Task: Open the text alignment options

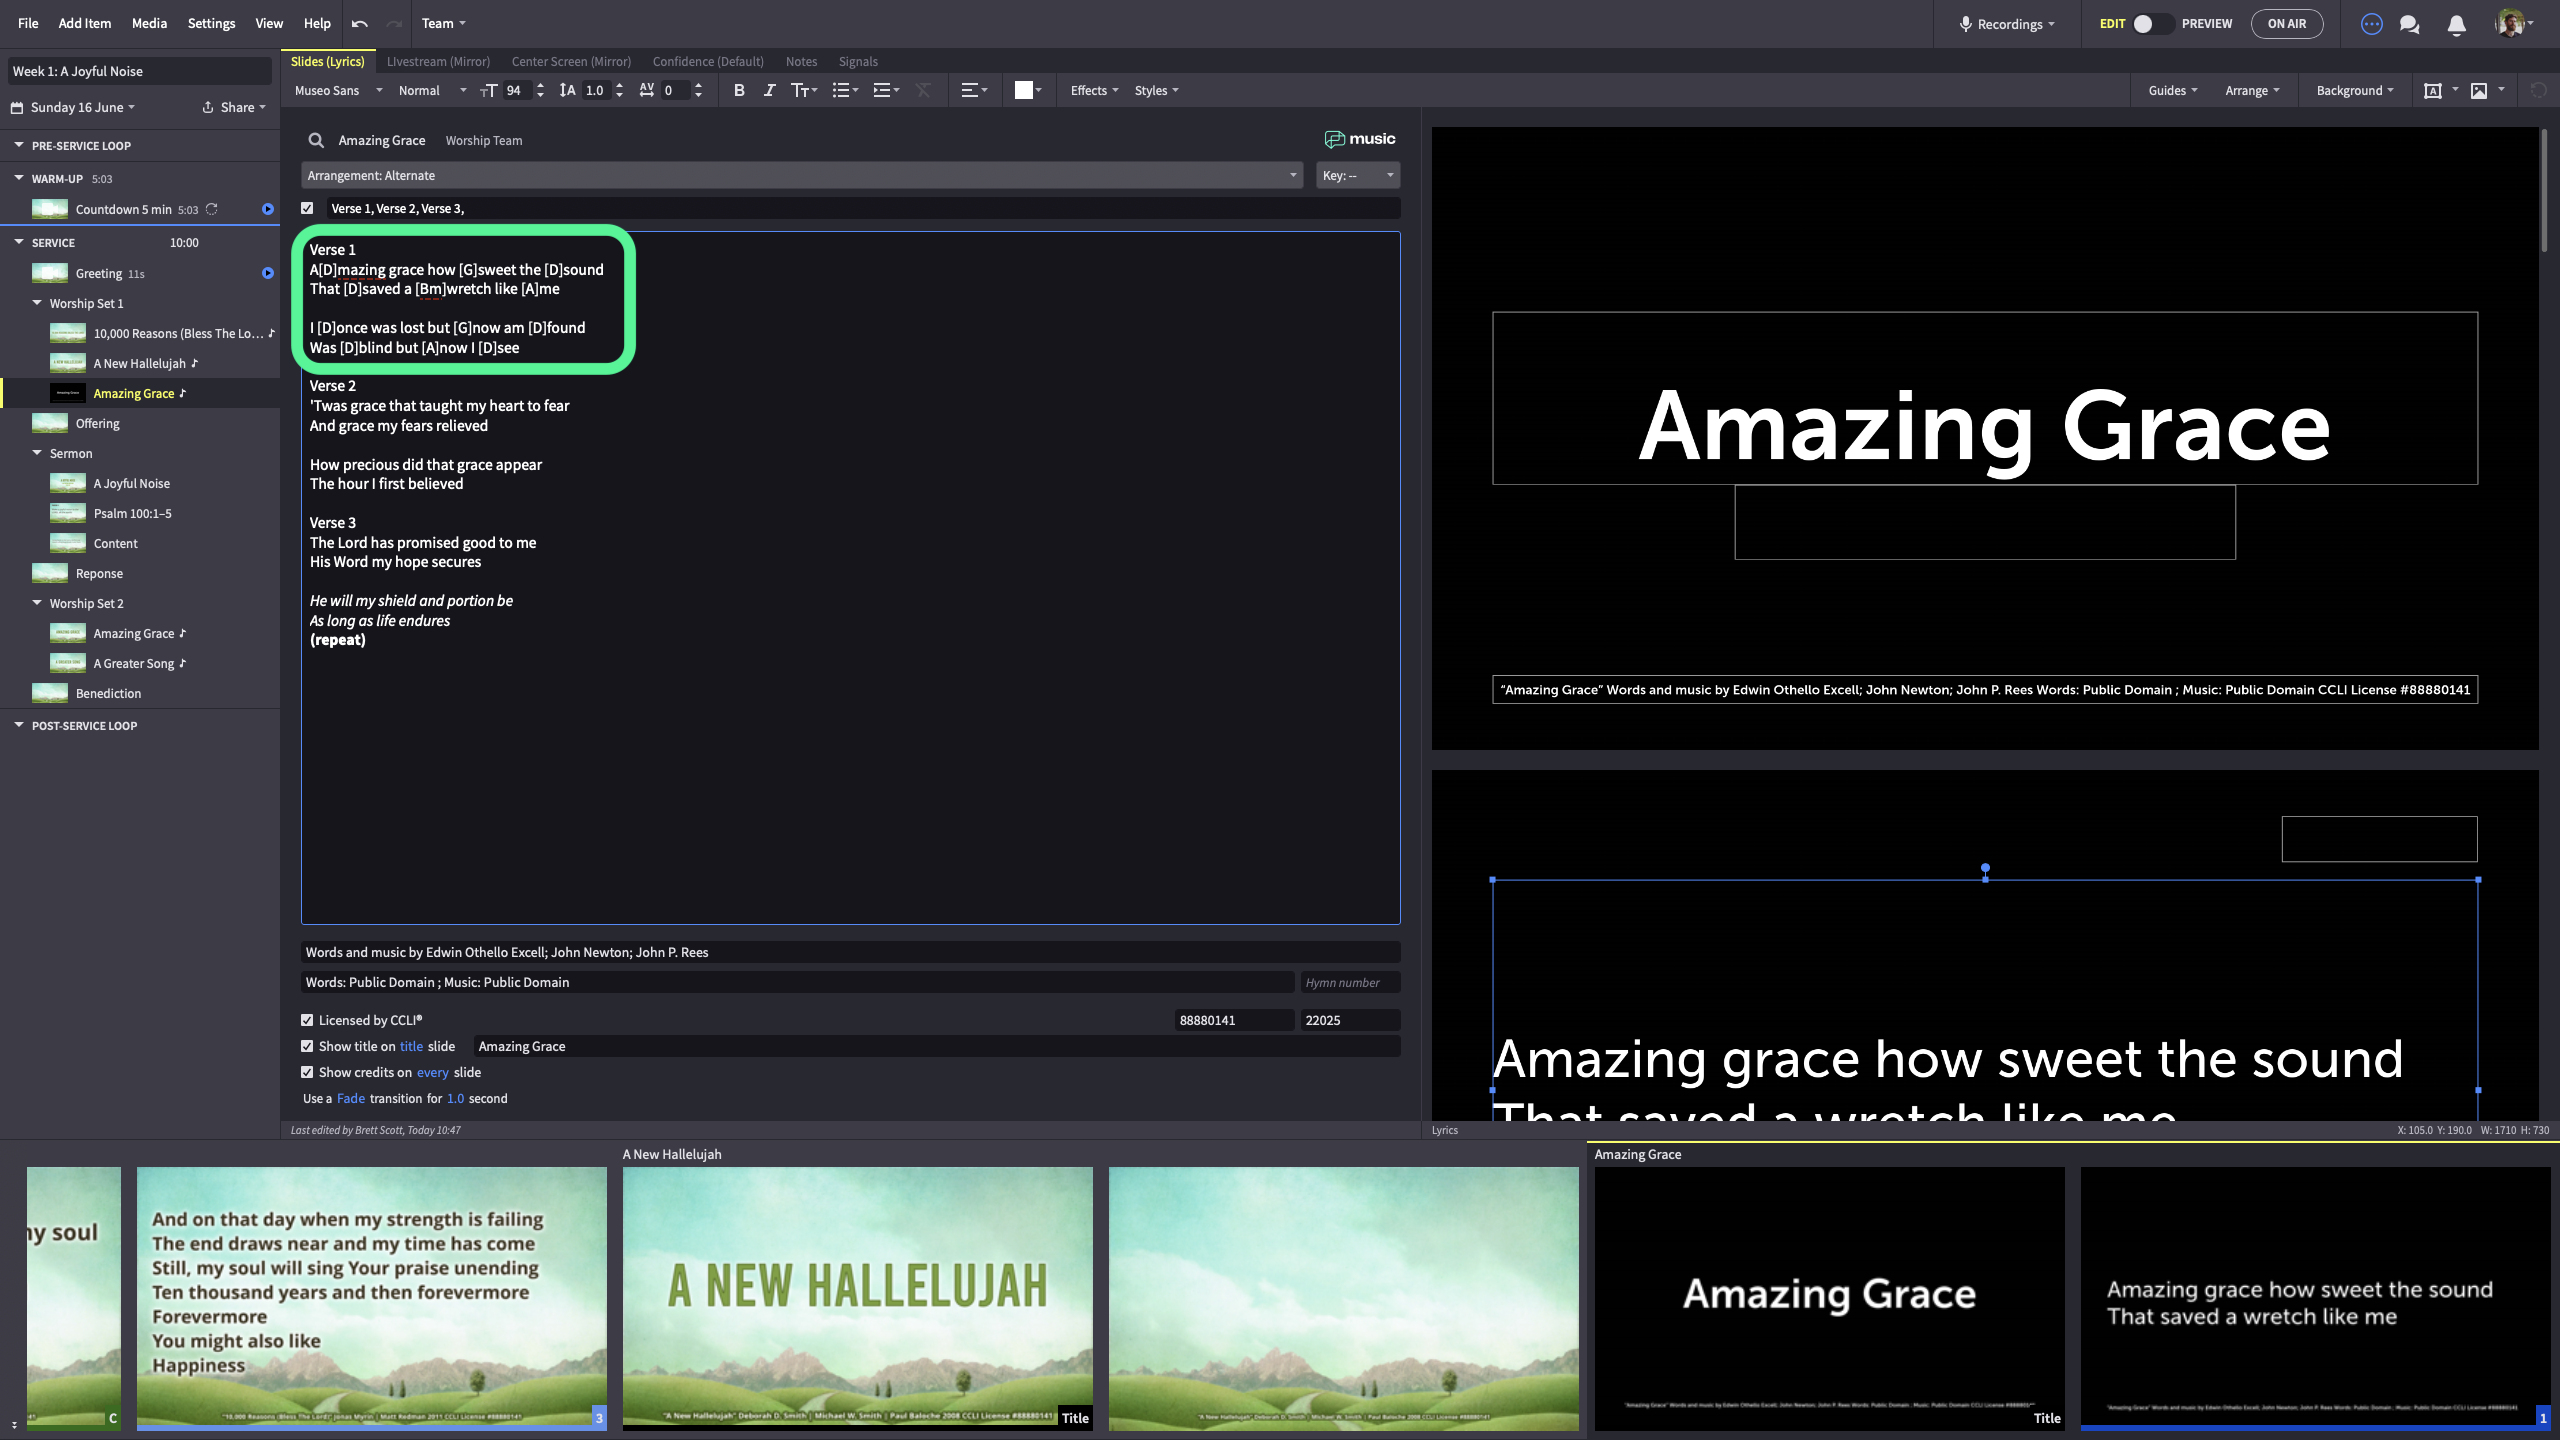Action: tap(974, 91)
